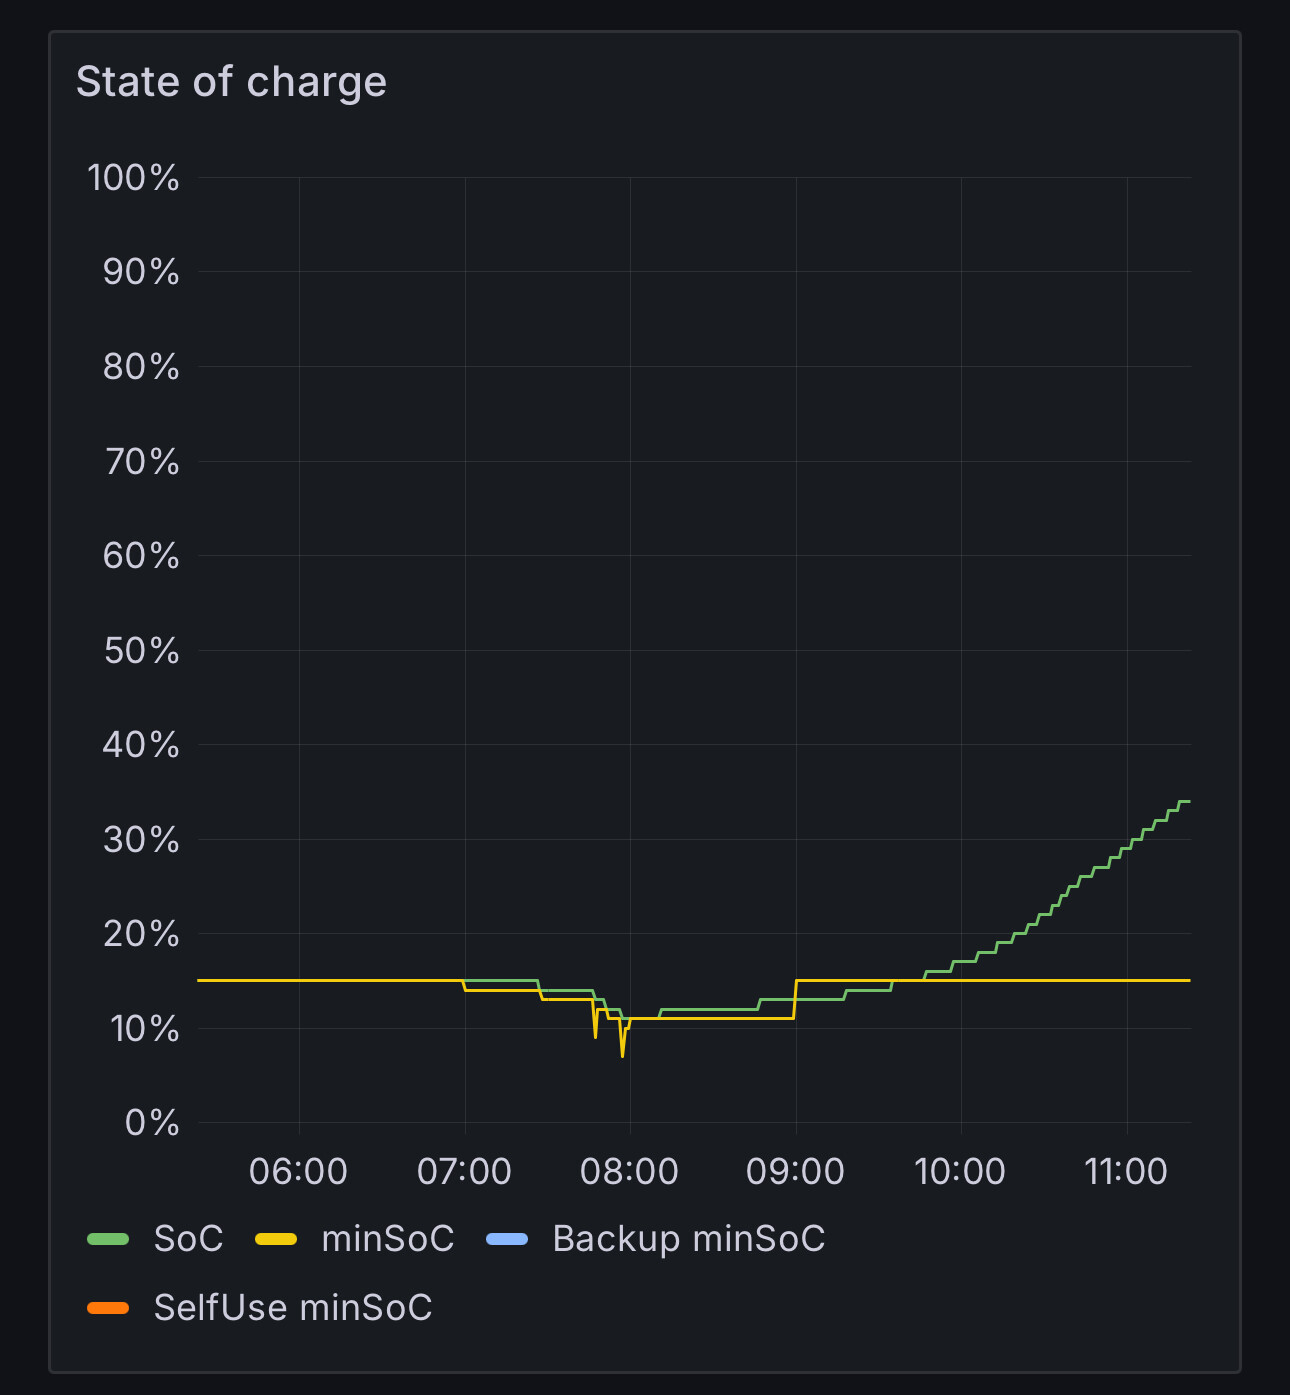Click the 30% y-axis label
The height and width of the screenshot is (1395, 1290).
[141, 840]
